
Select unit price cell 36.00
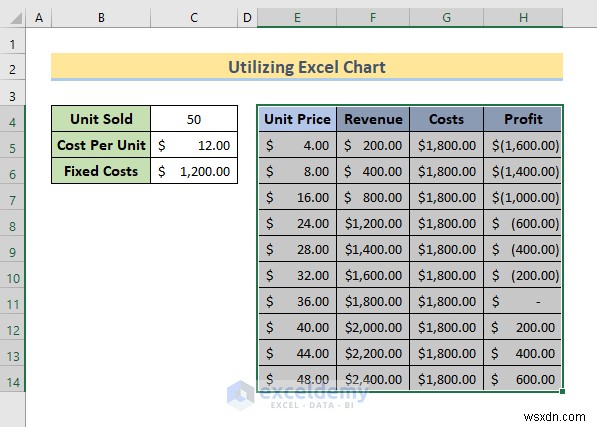point(297,301)
